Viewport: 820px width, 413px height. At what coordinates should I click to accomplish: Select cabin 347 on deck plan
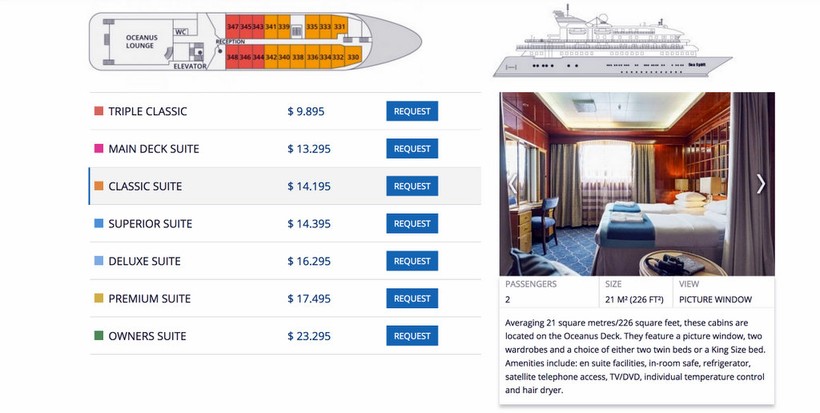(233, 27)
